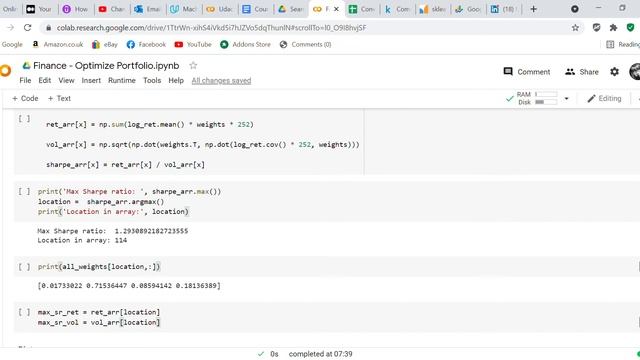This screenshot has height=360, width=640.
Task: Rename the notebook title field
Action: [x=106, y=66]
